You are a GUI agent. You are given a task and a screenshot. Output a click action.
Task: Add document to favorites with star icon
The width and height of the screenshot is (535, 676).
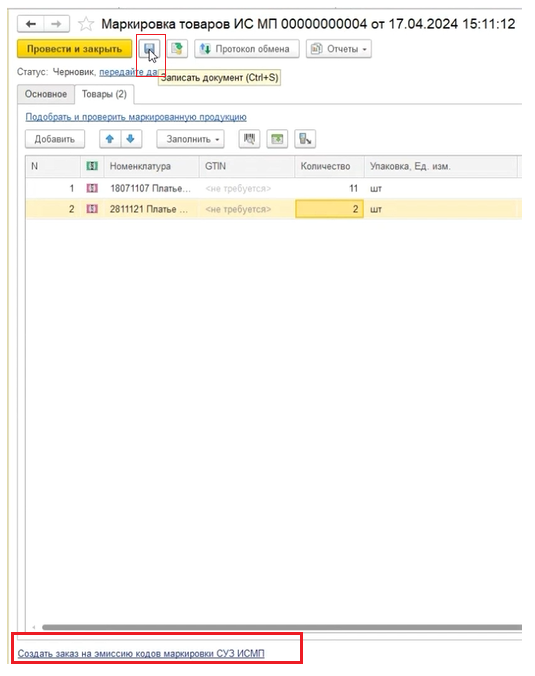pos(86,24)
